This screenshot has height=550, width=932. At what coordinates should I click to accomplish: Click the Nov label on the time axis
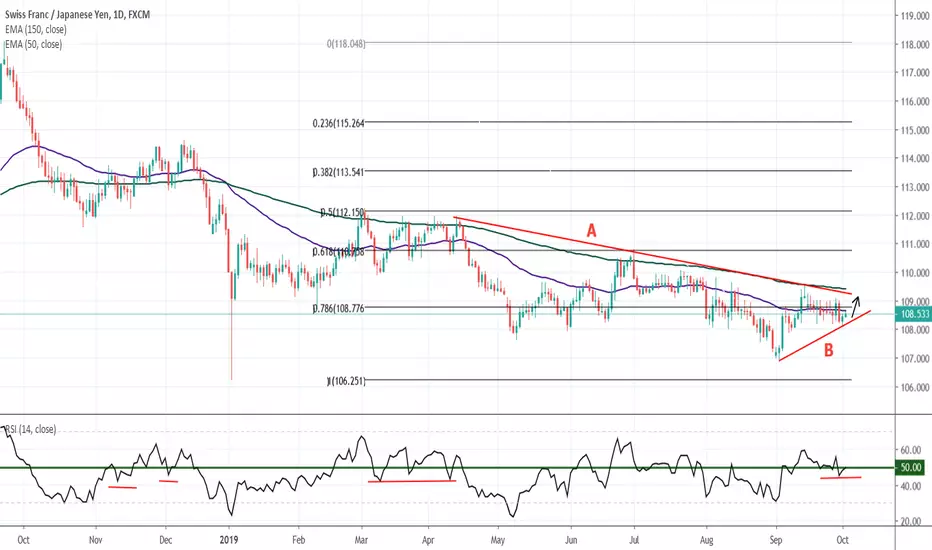(x=96, y=540)
